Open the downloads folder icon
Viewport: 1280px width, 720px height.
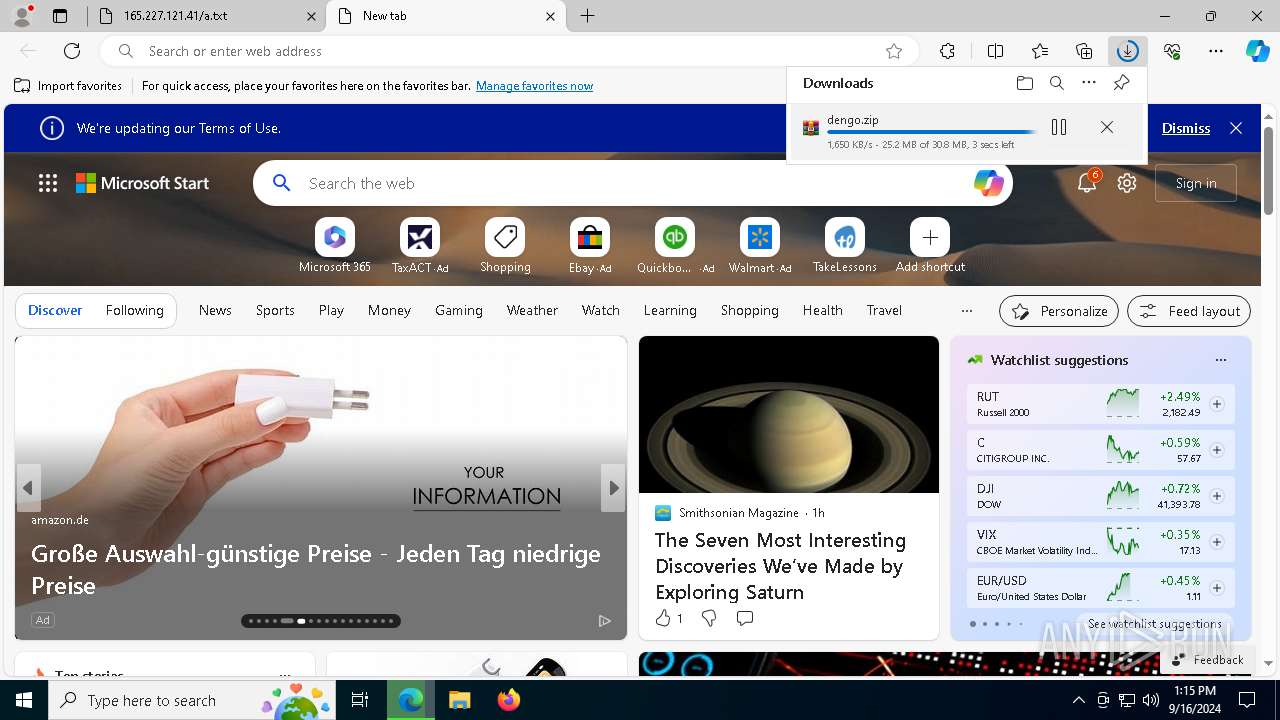click(1025, 83)
